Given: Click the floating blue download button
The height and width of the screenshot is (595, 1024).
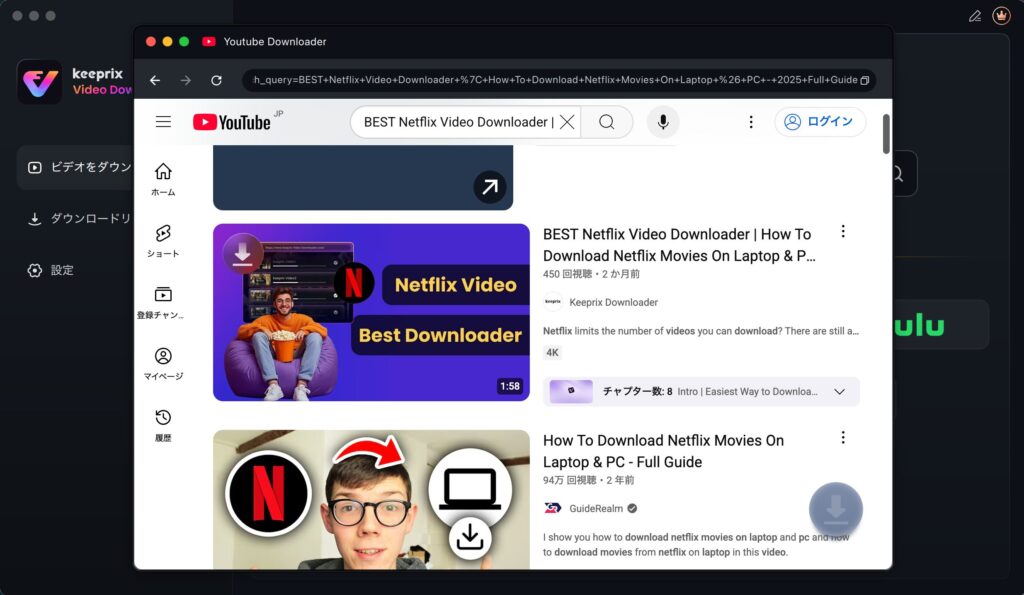Looking at the screenshot, I should [x=836, y=509].
